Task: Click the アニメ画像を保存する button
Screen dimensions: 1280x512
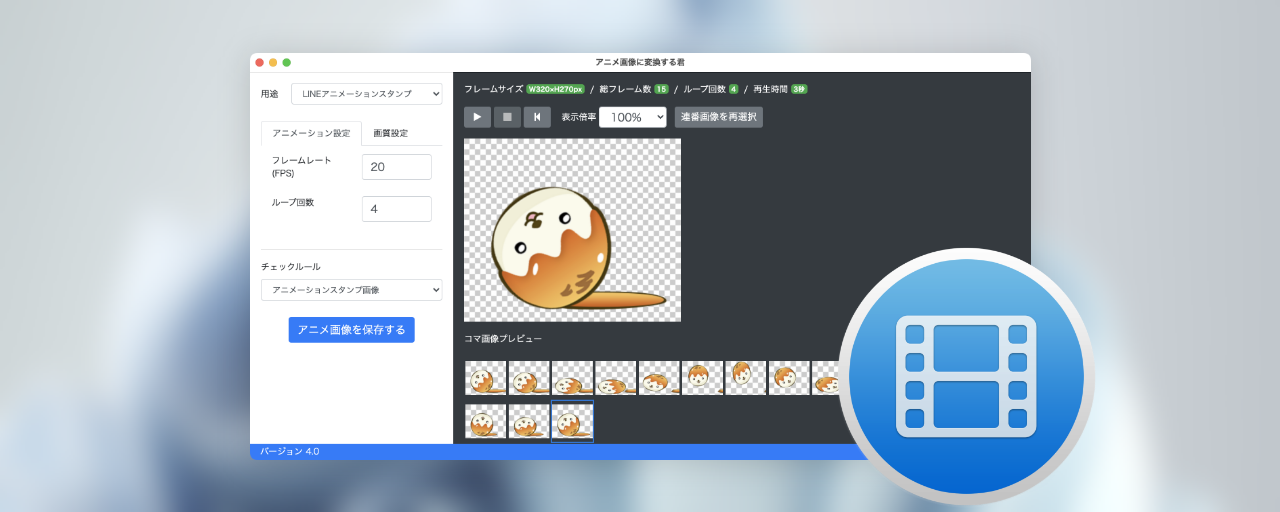Action: [x=351, y=330]
